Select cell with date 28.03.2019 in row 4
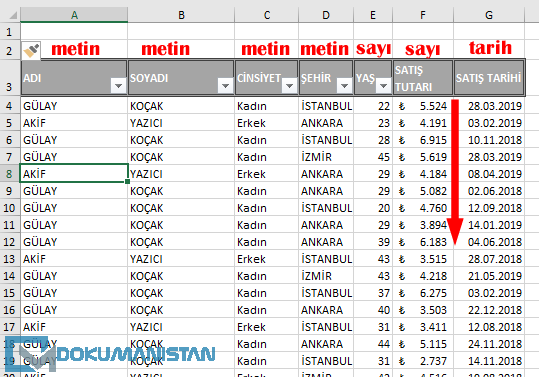Screen dimensions: 539x377 (489, 106)
